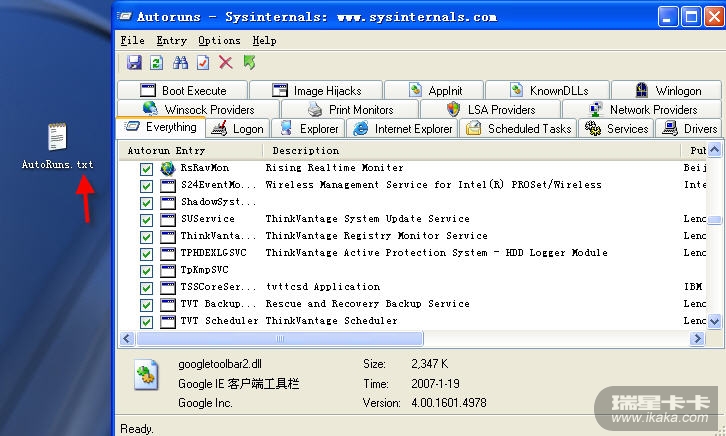
Task: Select the 'Rising Realtime Moniter' description
Action: 334,168
